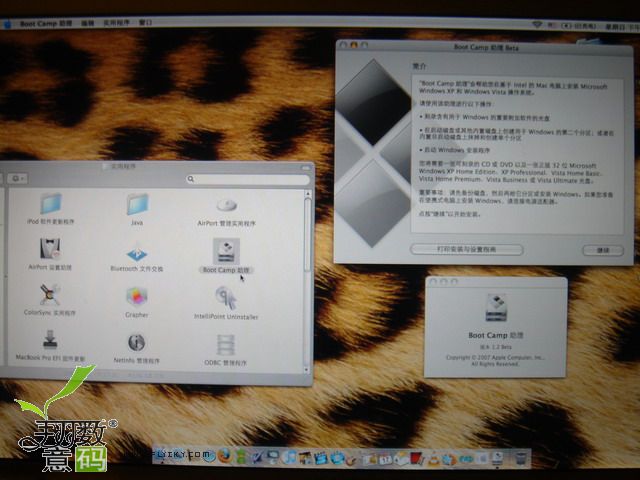
Task: Open the Trash in the Dock
Action: coord(521,458)
